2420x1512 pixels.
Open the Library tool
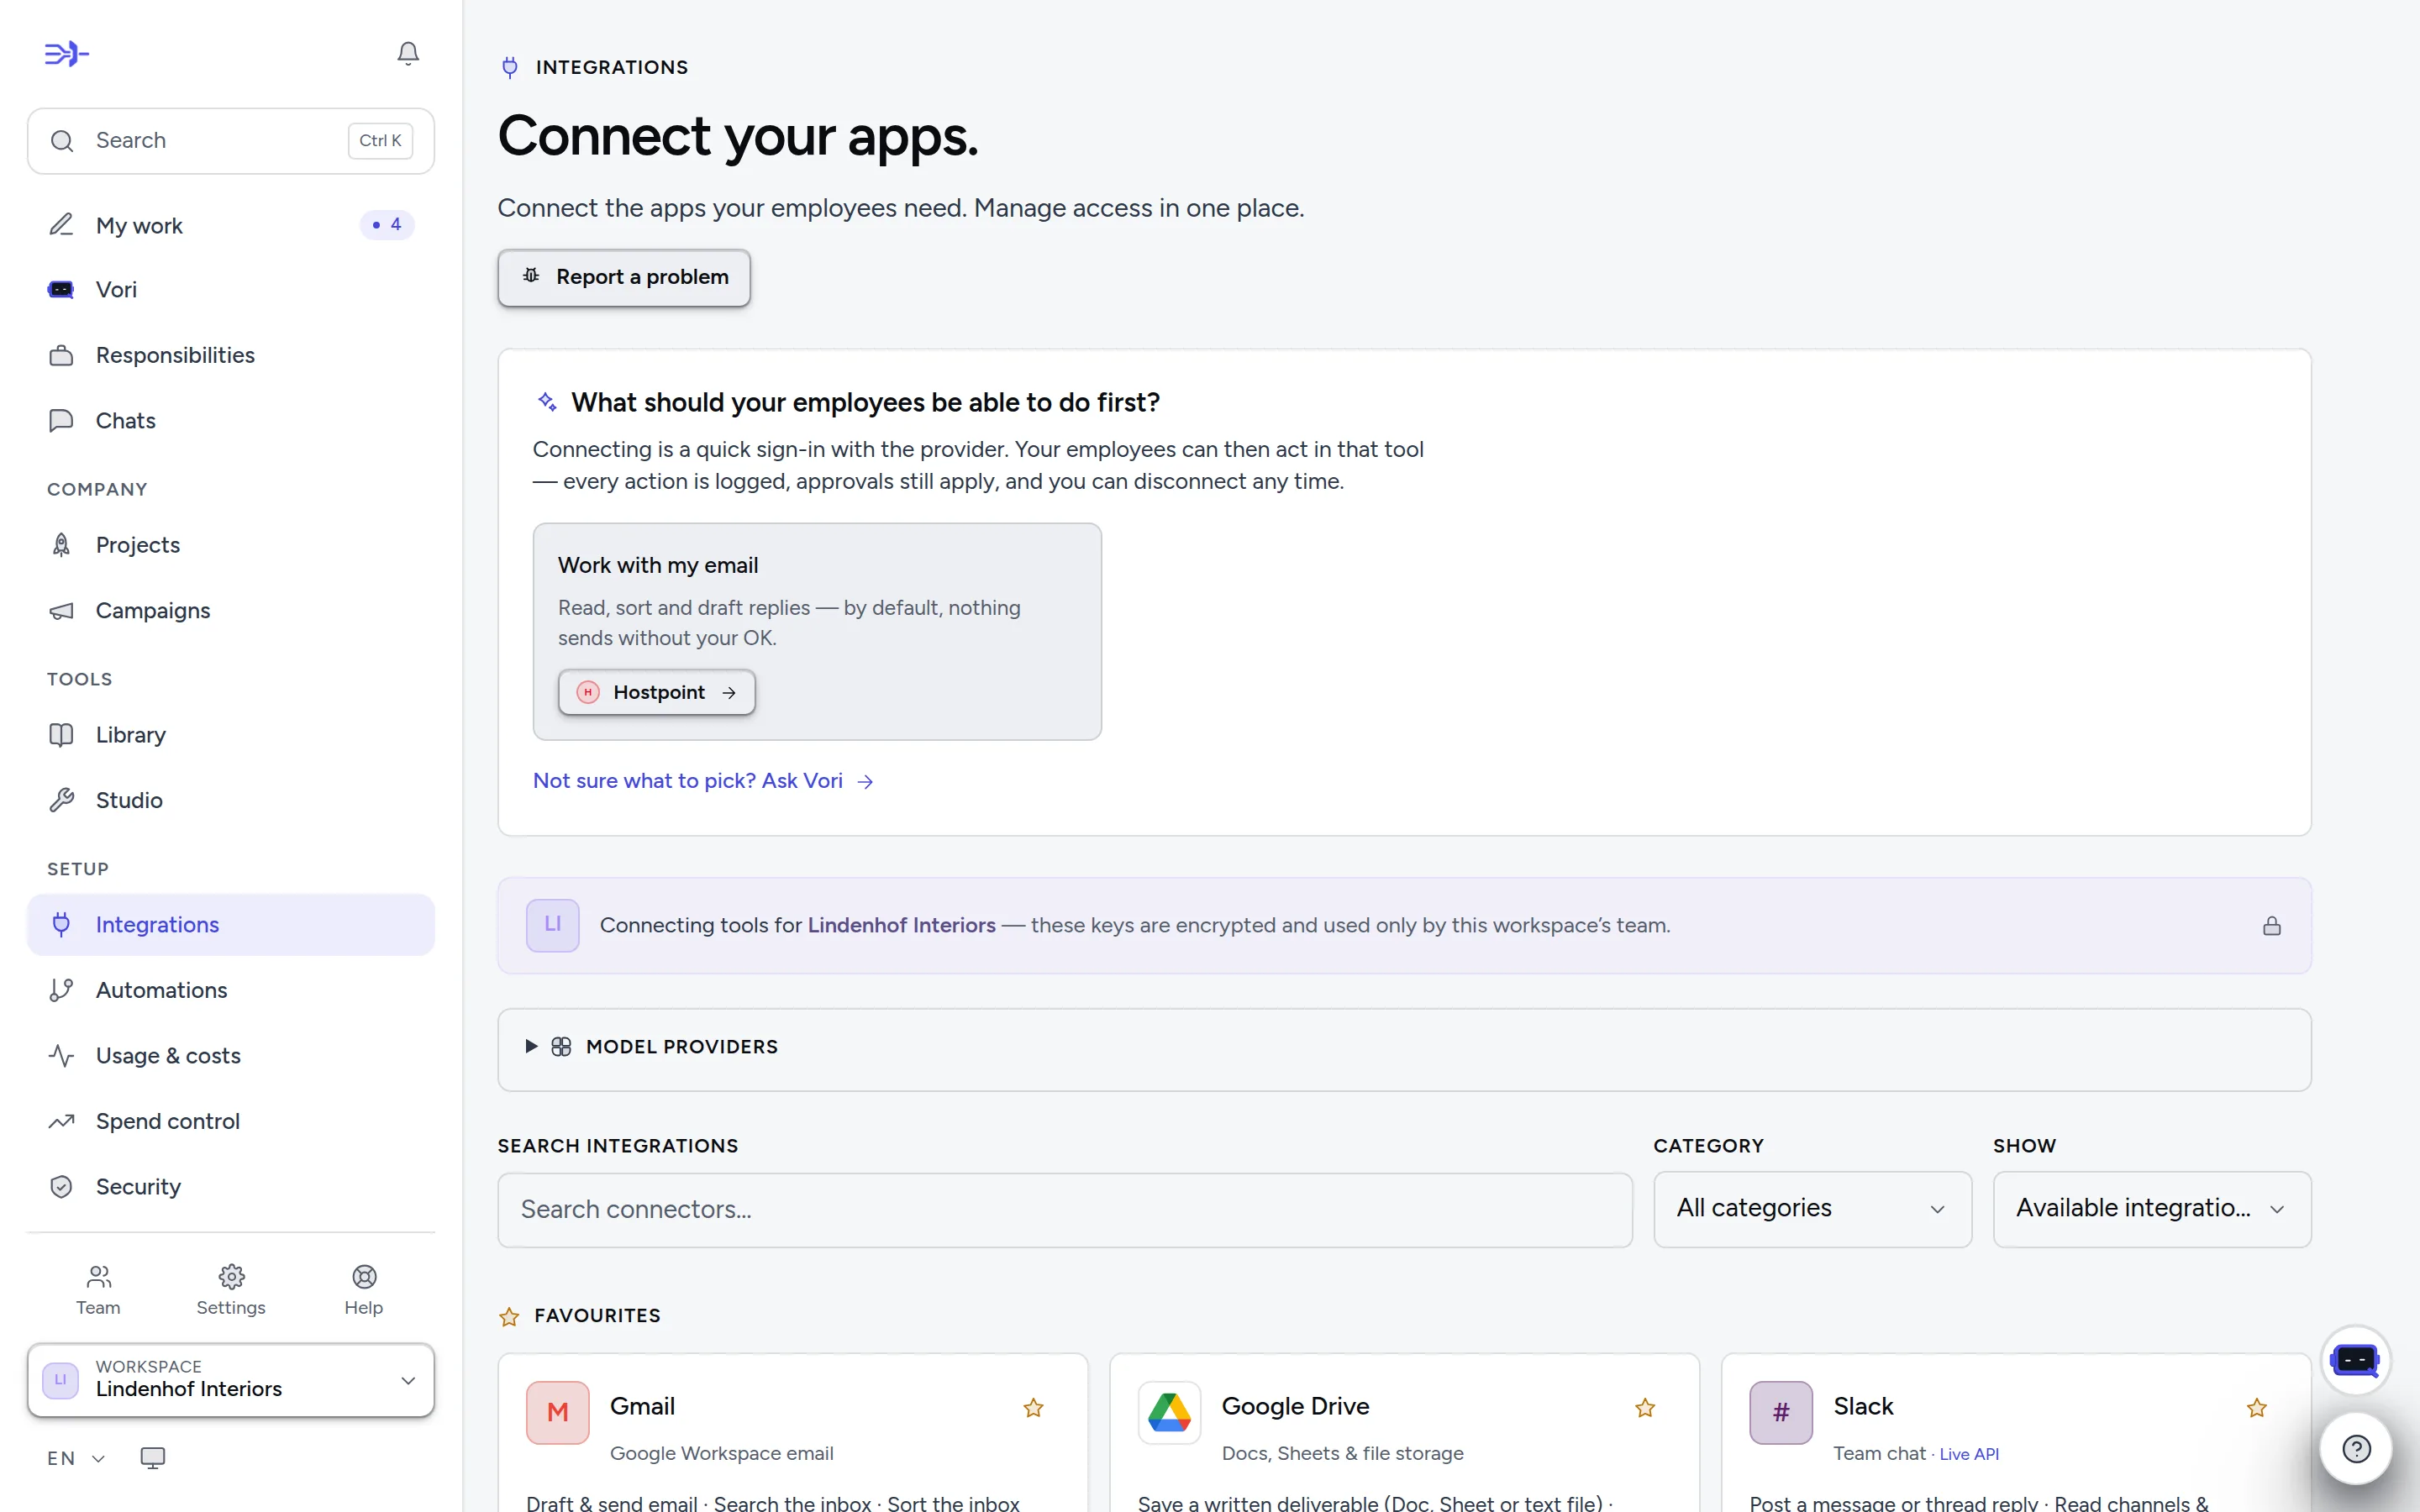click(x=231, y=735)
